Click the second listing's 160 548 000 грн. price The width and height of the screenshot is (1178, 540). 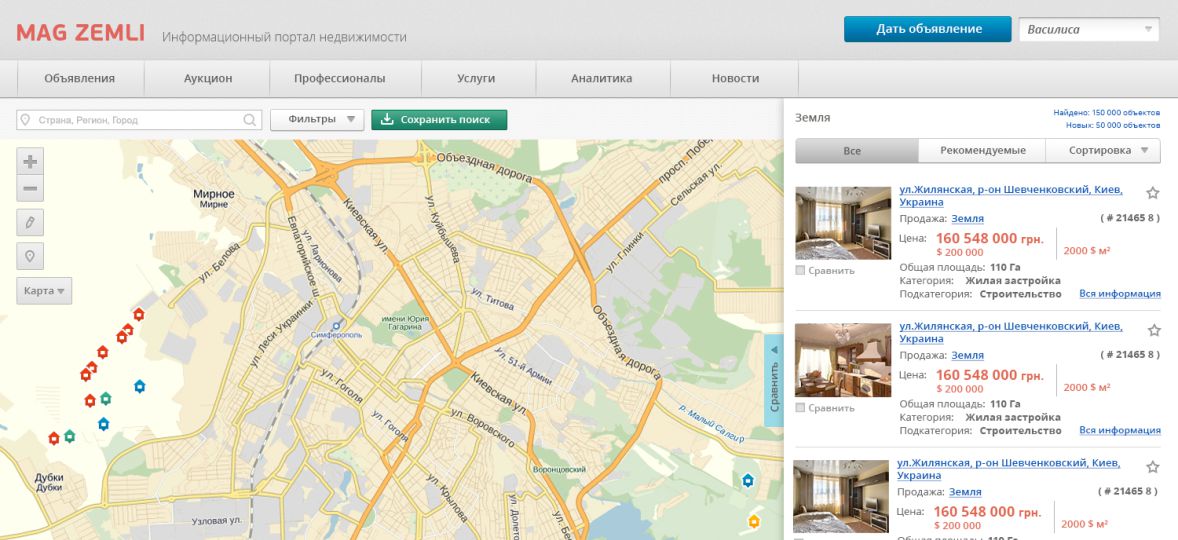(x=989, y=375)
